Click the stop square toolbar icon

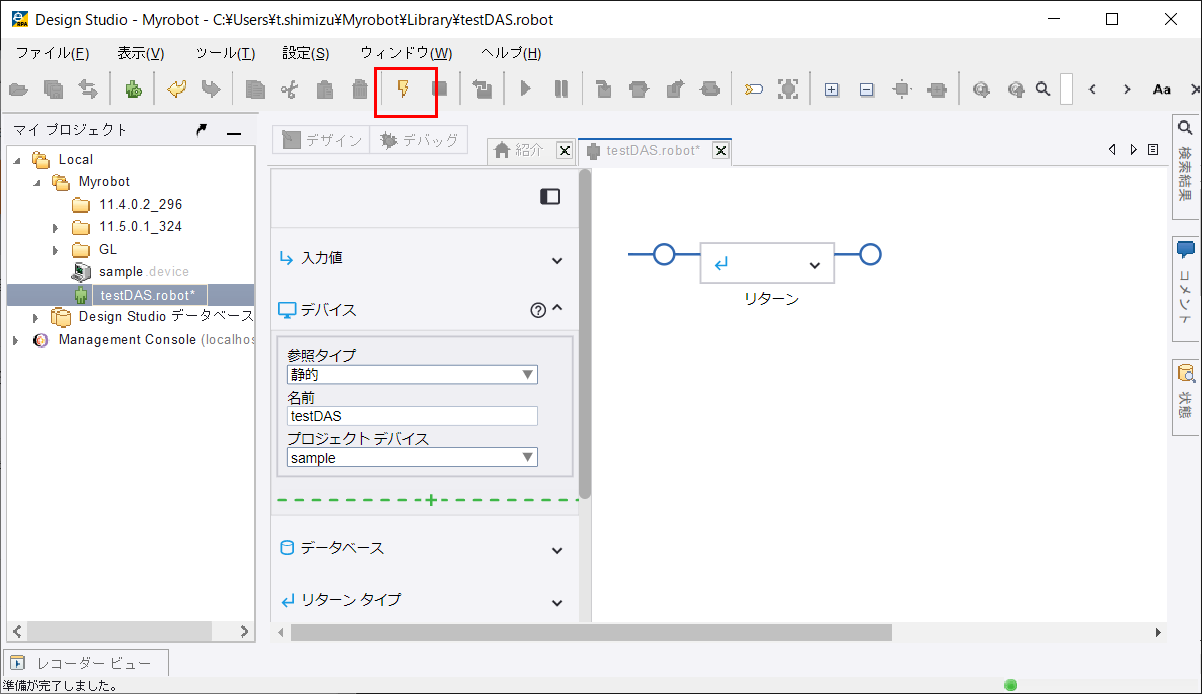coord(439,89)
